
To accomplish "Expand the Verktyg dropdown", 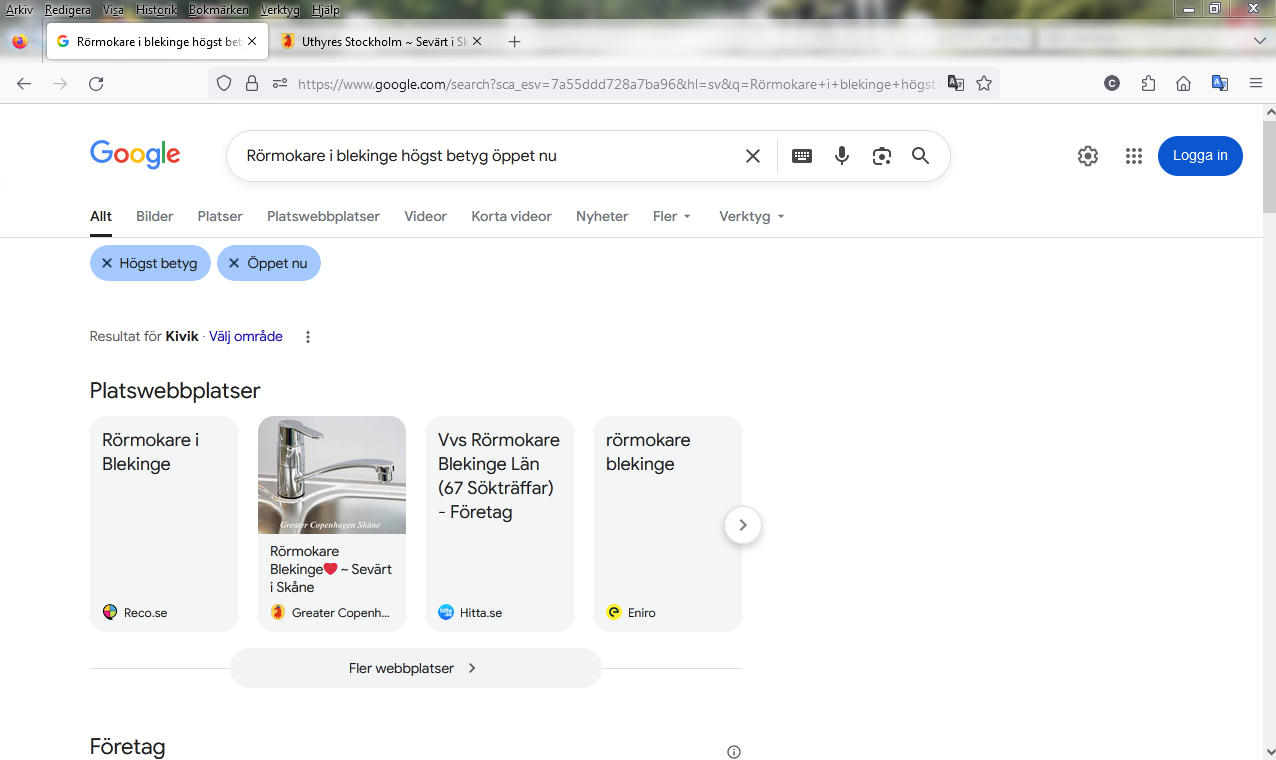I will click(x=751, y=216).
